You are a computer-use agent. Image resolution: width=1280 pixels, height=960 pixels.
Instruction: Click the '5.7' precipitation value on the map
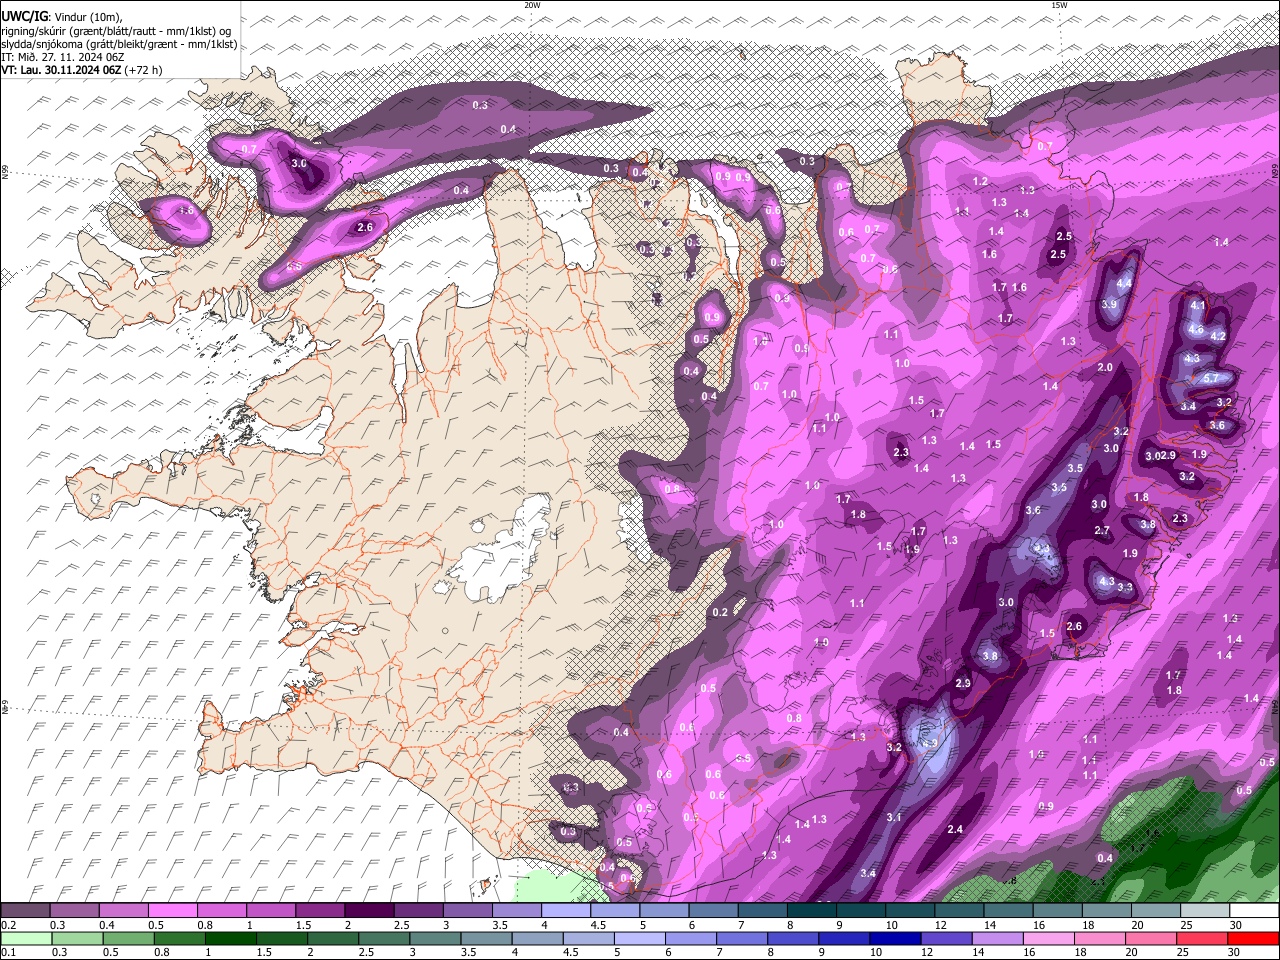[x=1210, y=378]
